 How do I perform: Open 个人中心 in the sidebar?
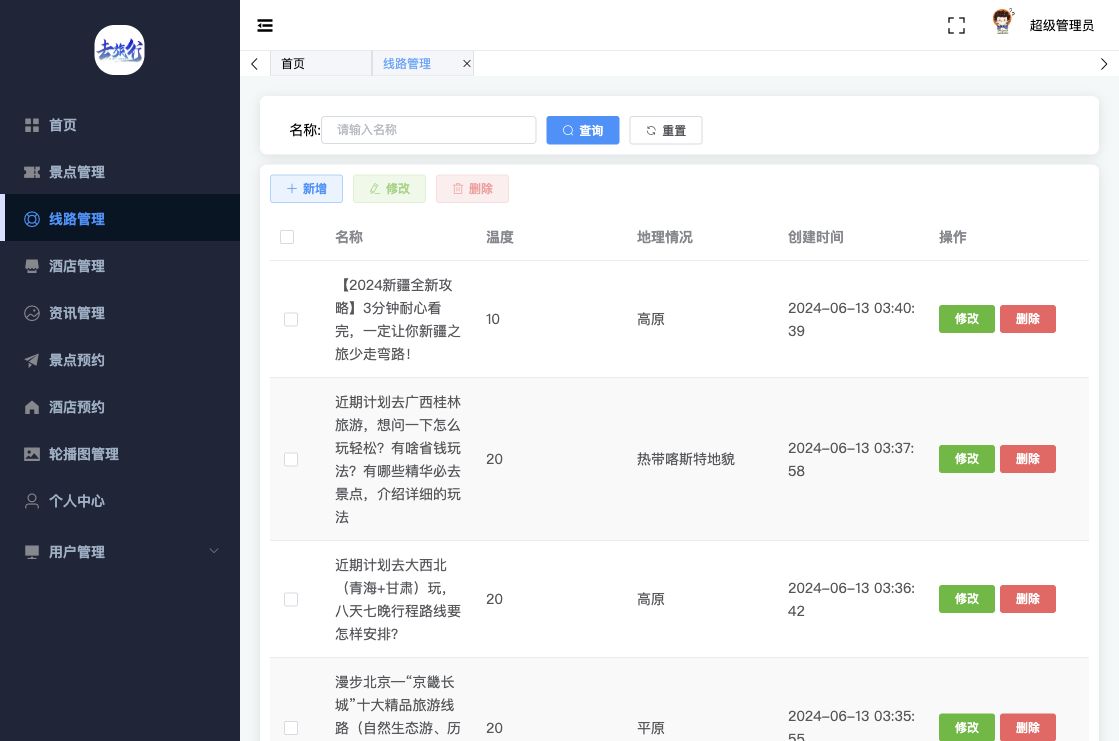pos(120,501)
